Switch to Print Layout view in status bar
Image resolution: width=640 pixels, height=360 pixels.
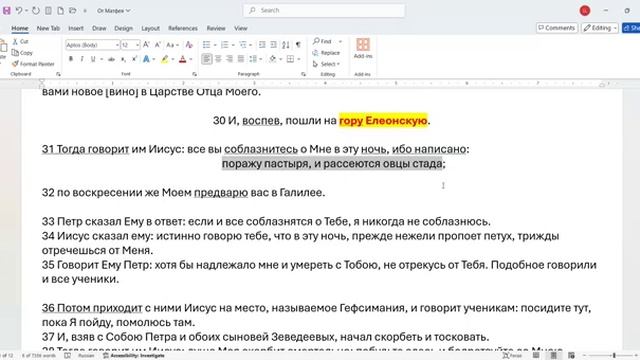[553, 356]
